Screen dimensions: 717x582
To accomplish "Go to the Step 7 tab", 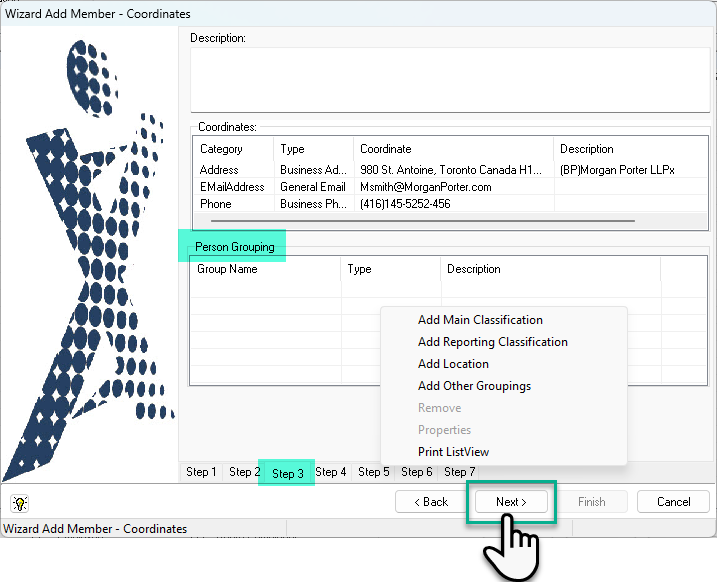I will (460, 472).
